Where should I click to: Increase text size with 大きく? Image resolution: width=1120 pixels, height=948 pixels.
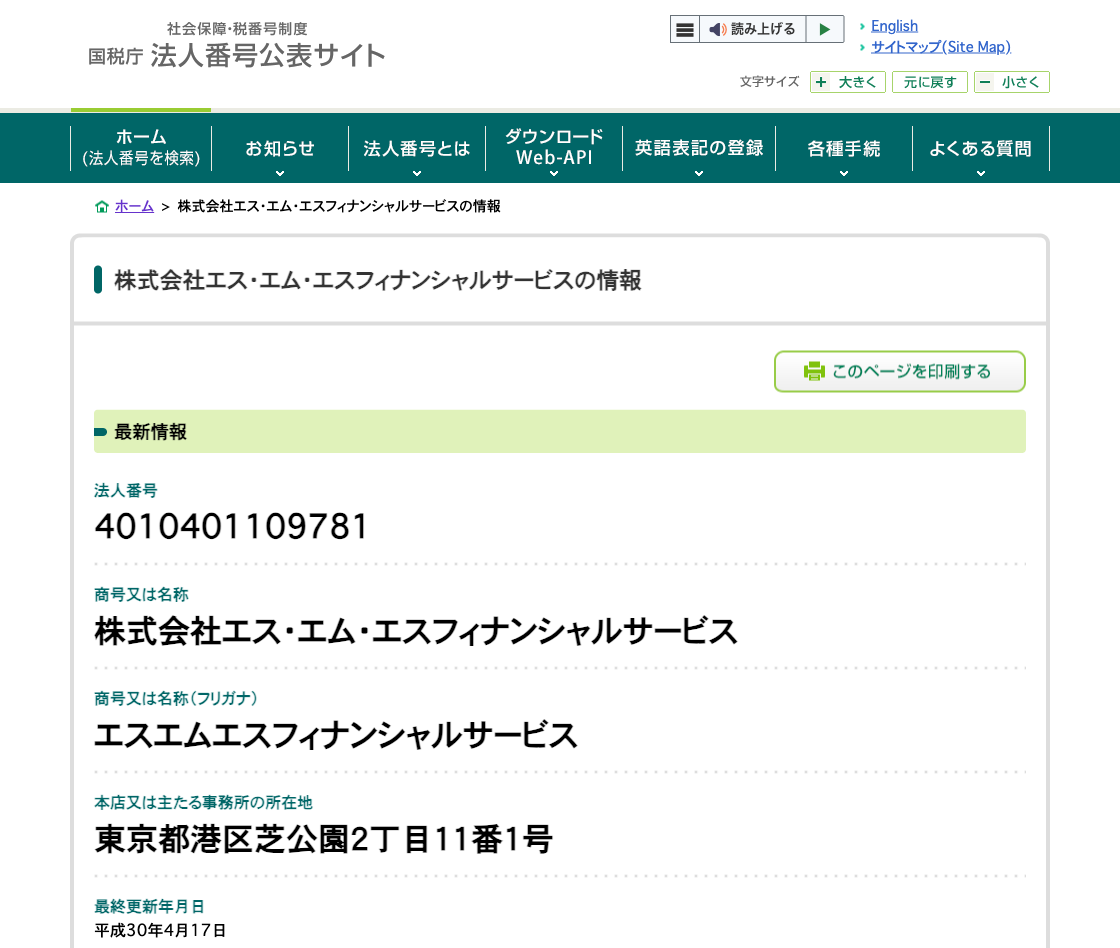pyautogui.click(x=847, y=82)
